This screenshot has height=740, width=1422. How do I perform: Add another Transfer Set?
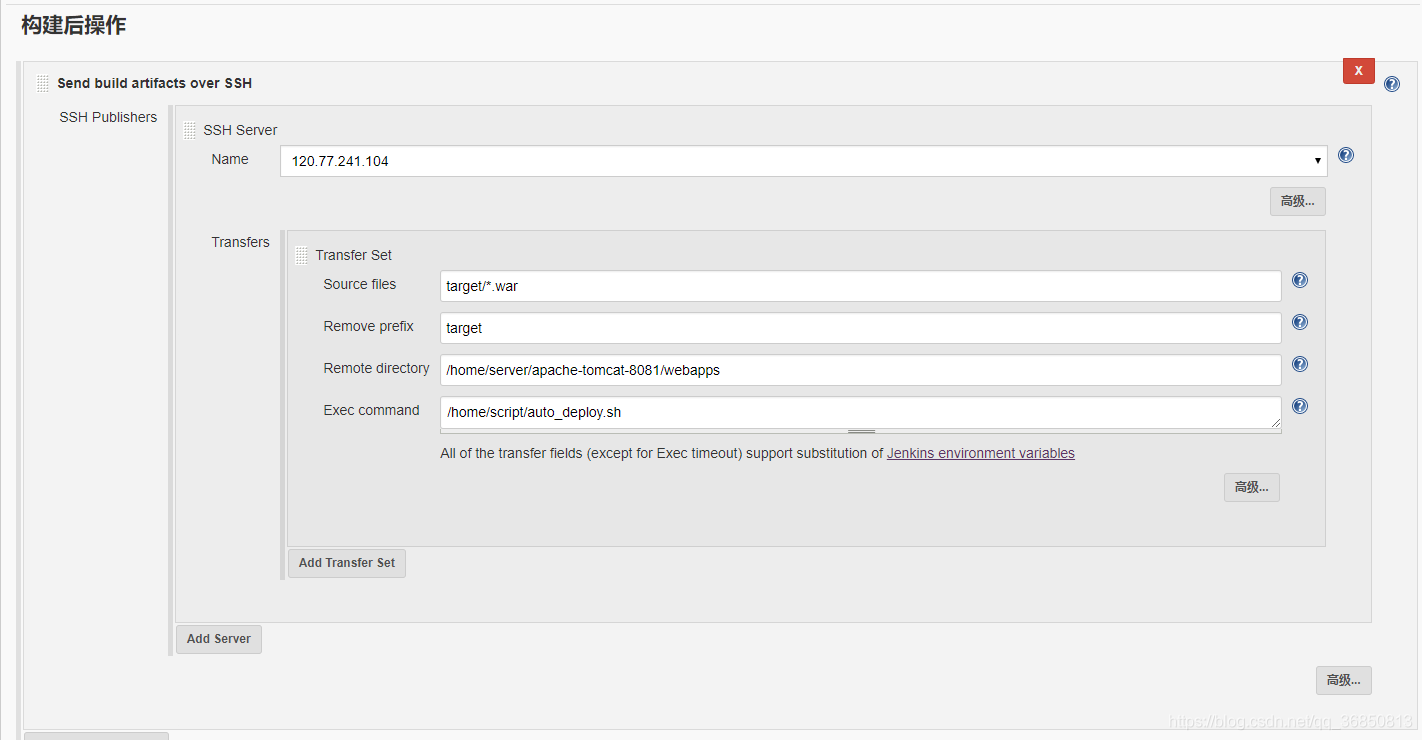[x=347, y=563]
